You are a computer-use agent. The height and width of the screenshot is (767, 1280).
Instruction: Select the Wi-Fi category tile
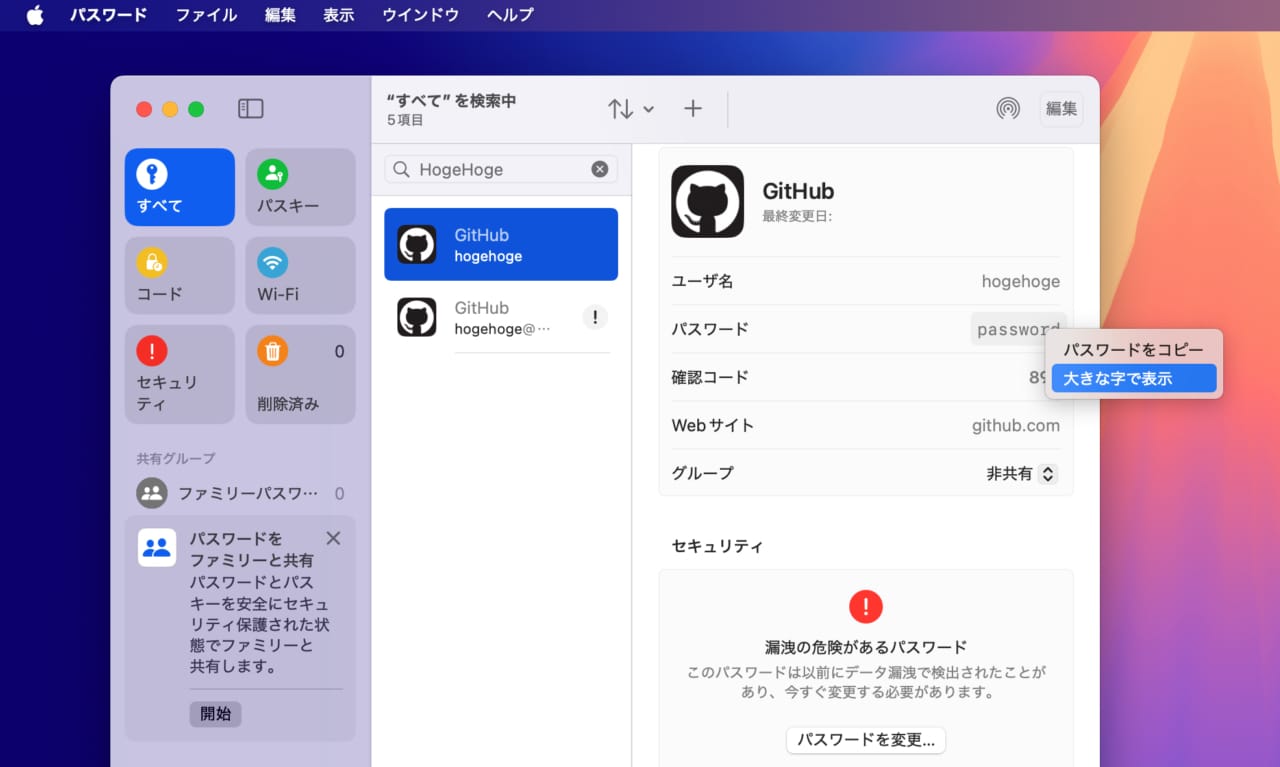(x=300, y=275)
